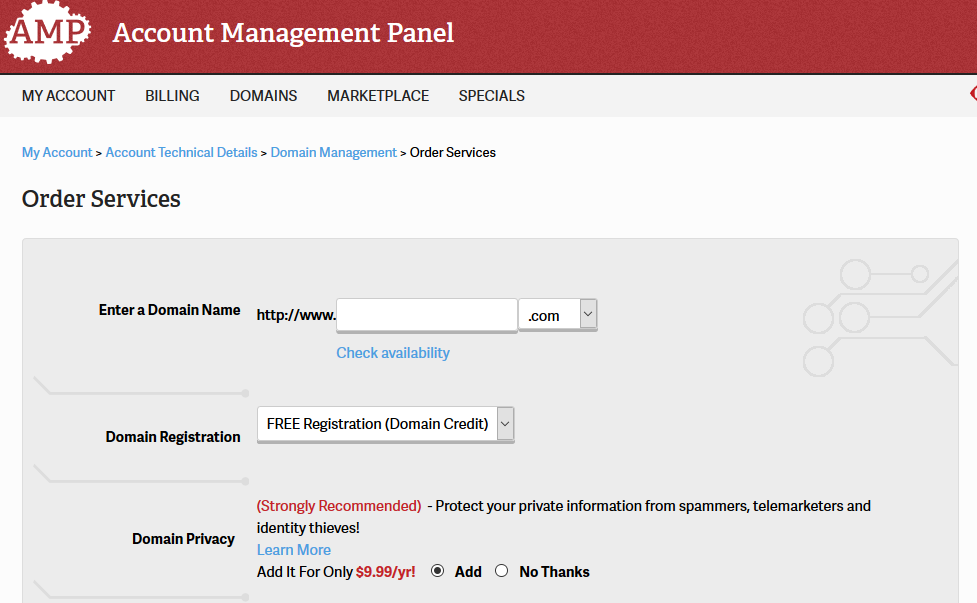Click the .com dropdown arrow icon

[588, 313]
